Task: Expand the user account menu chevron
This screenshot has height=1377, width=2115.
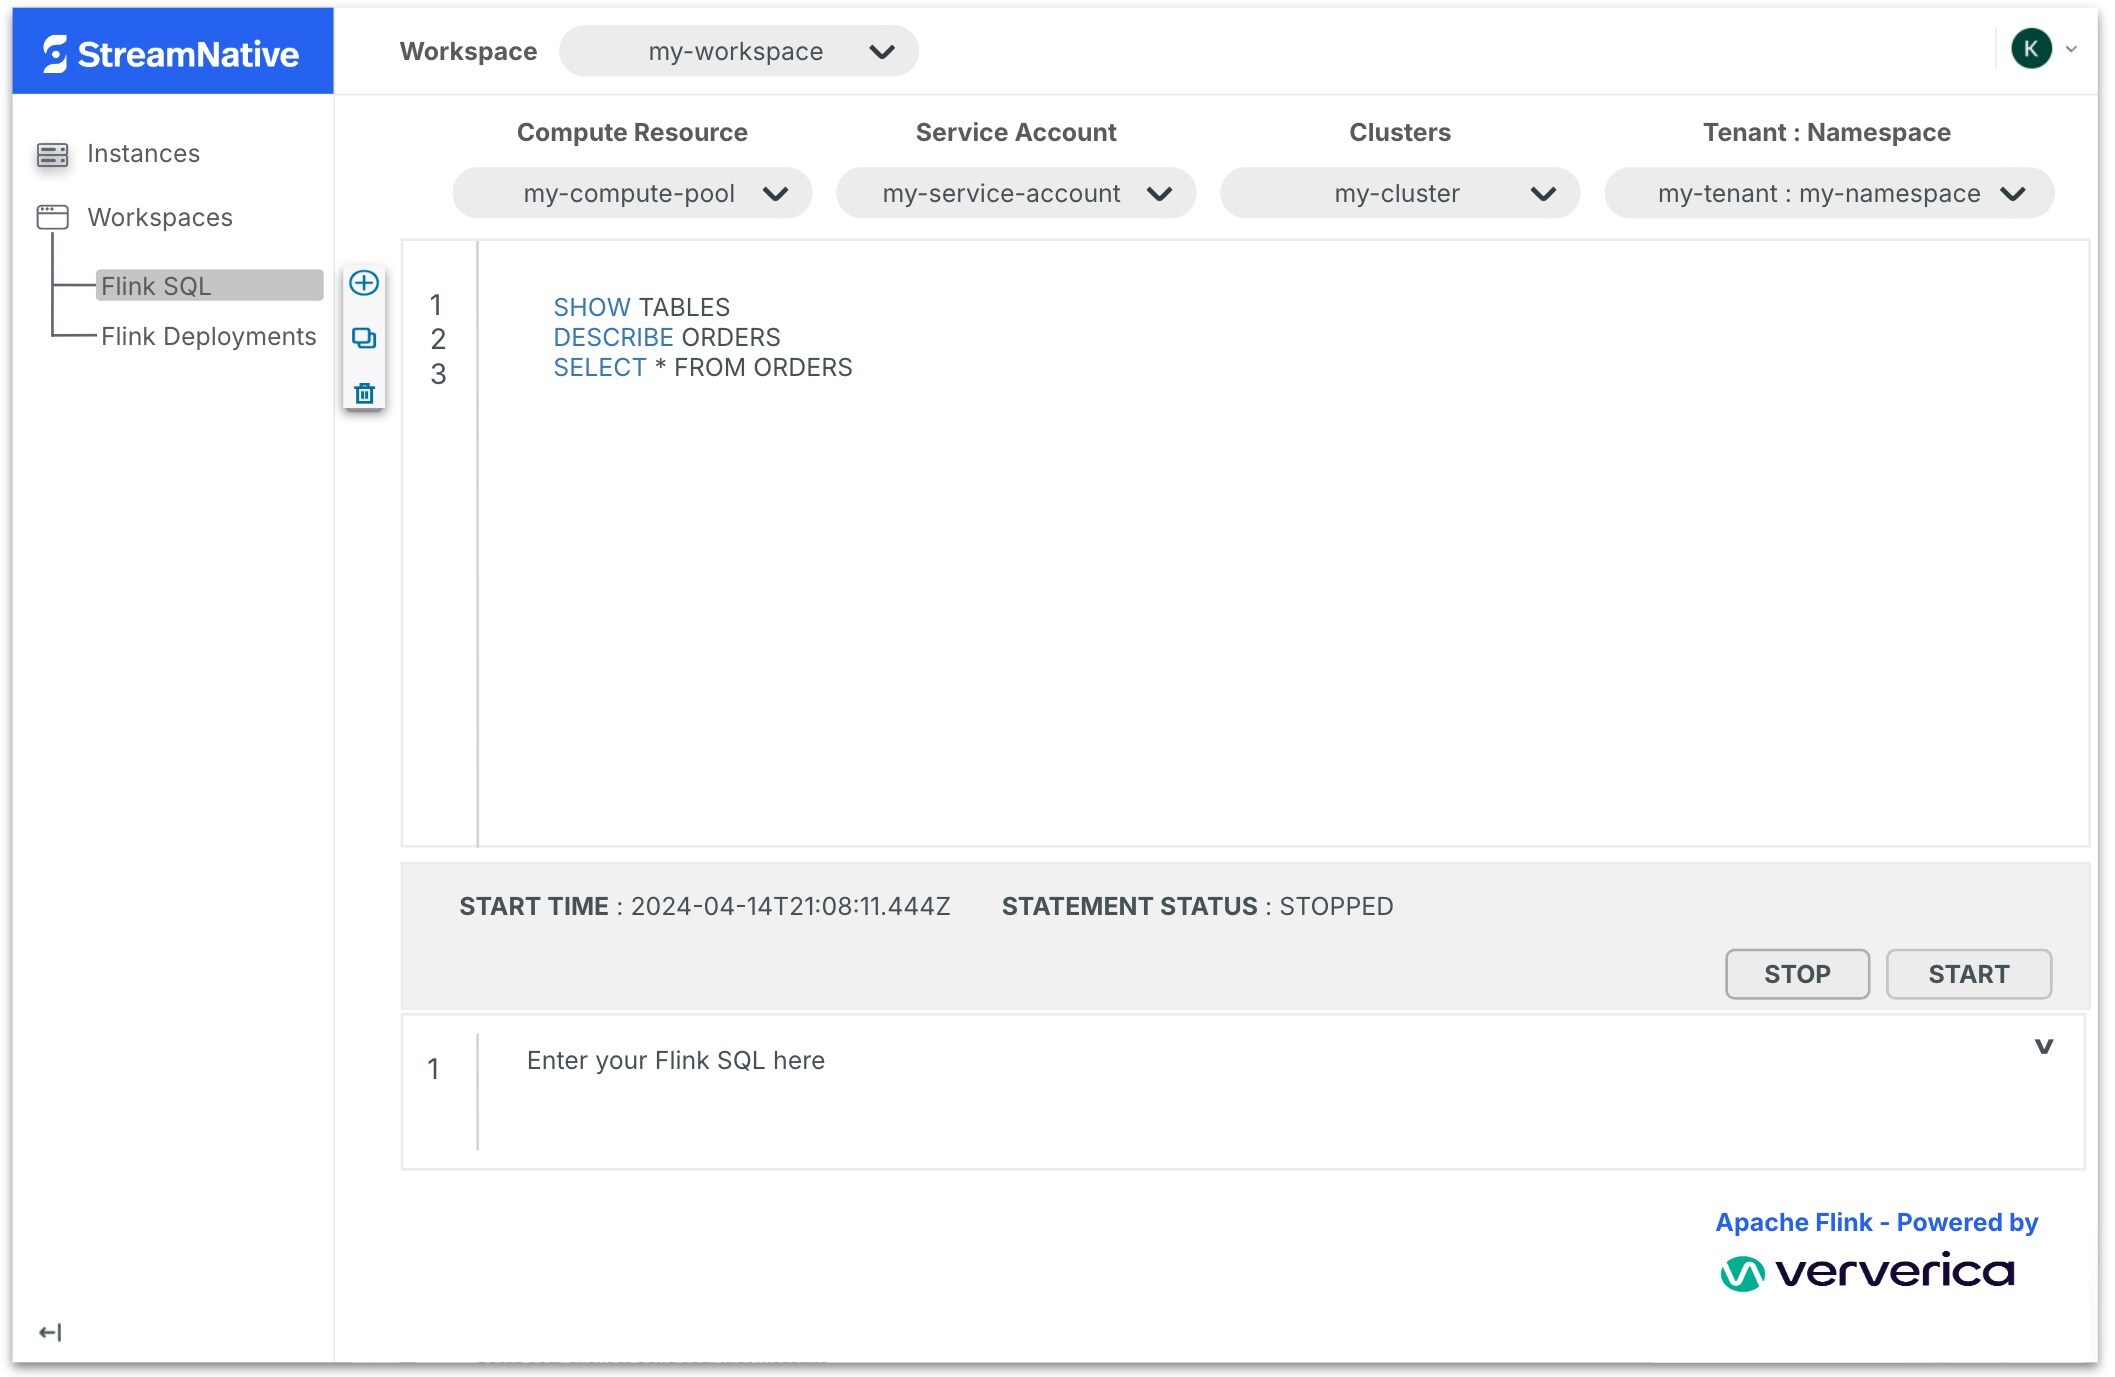Action: pyautogui.click(x=2072, y=49)
